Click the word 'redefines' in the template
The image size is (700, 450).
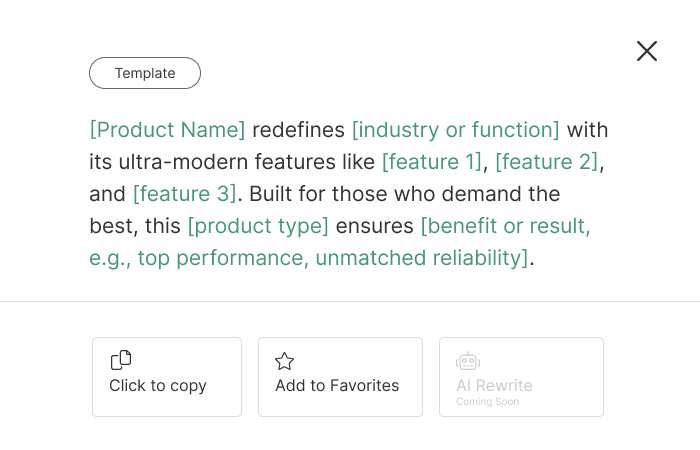(x=298, y=130)
